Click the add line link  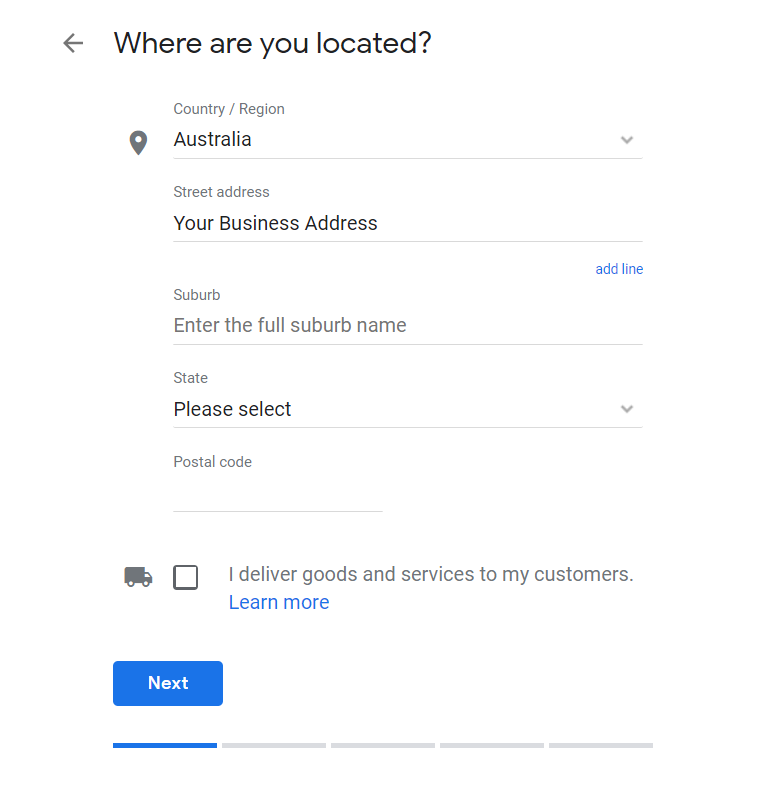[619, 269]
